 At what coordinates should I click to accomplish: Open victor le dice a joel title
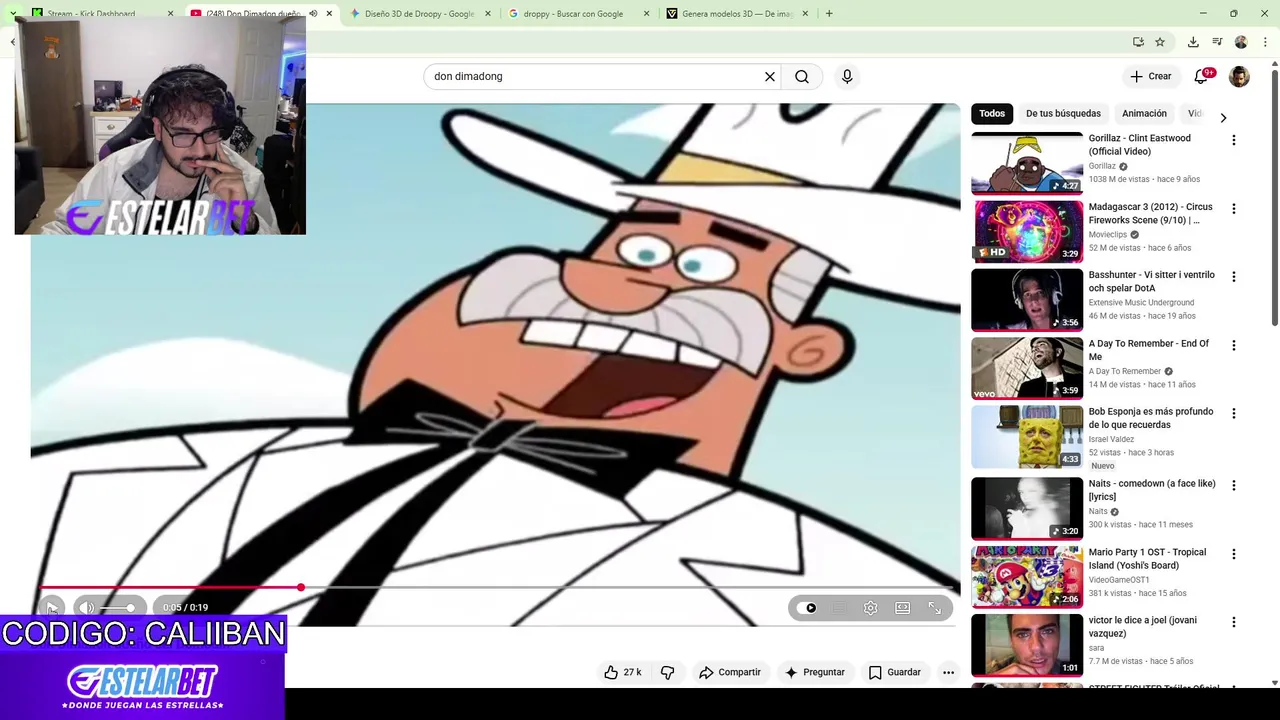[x=1143, y=626]
